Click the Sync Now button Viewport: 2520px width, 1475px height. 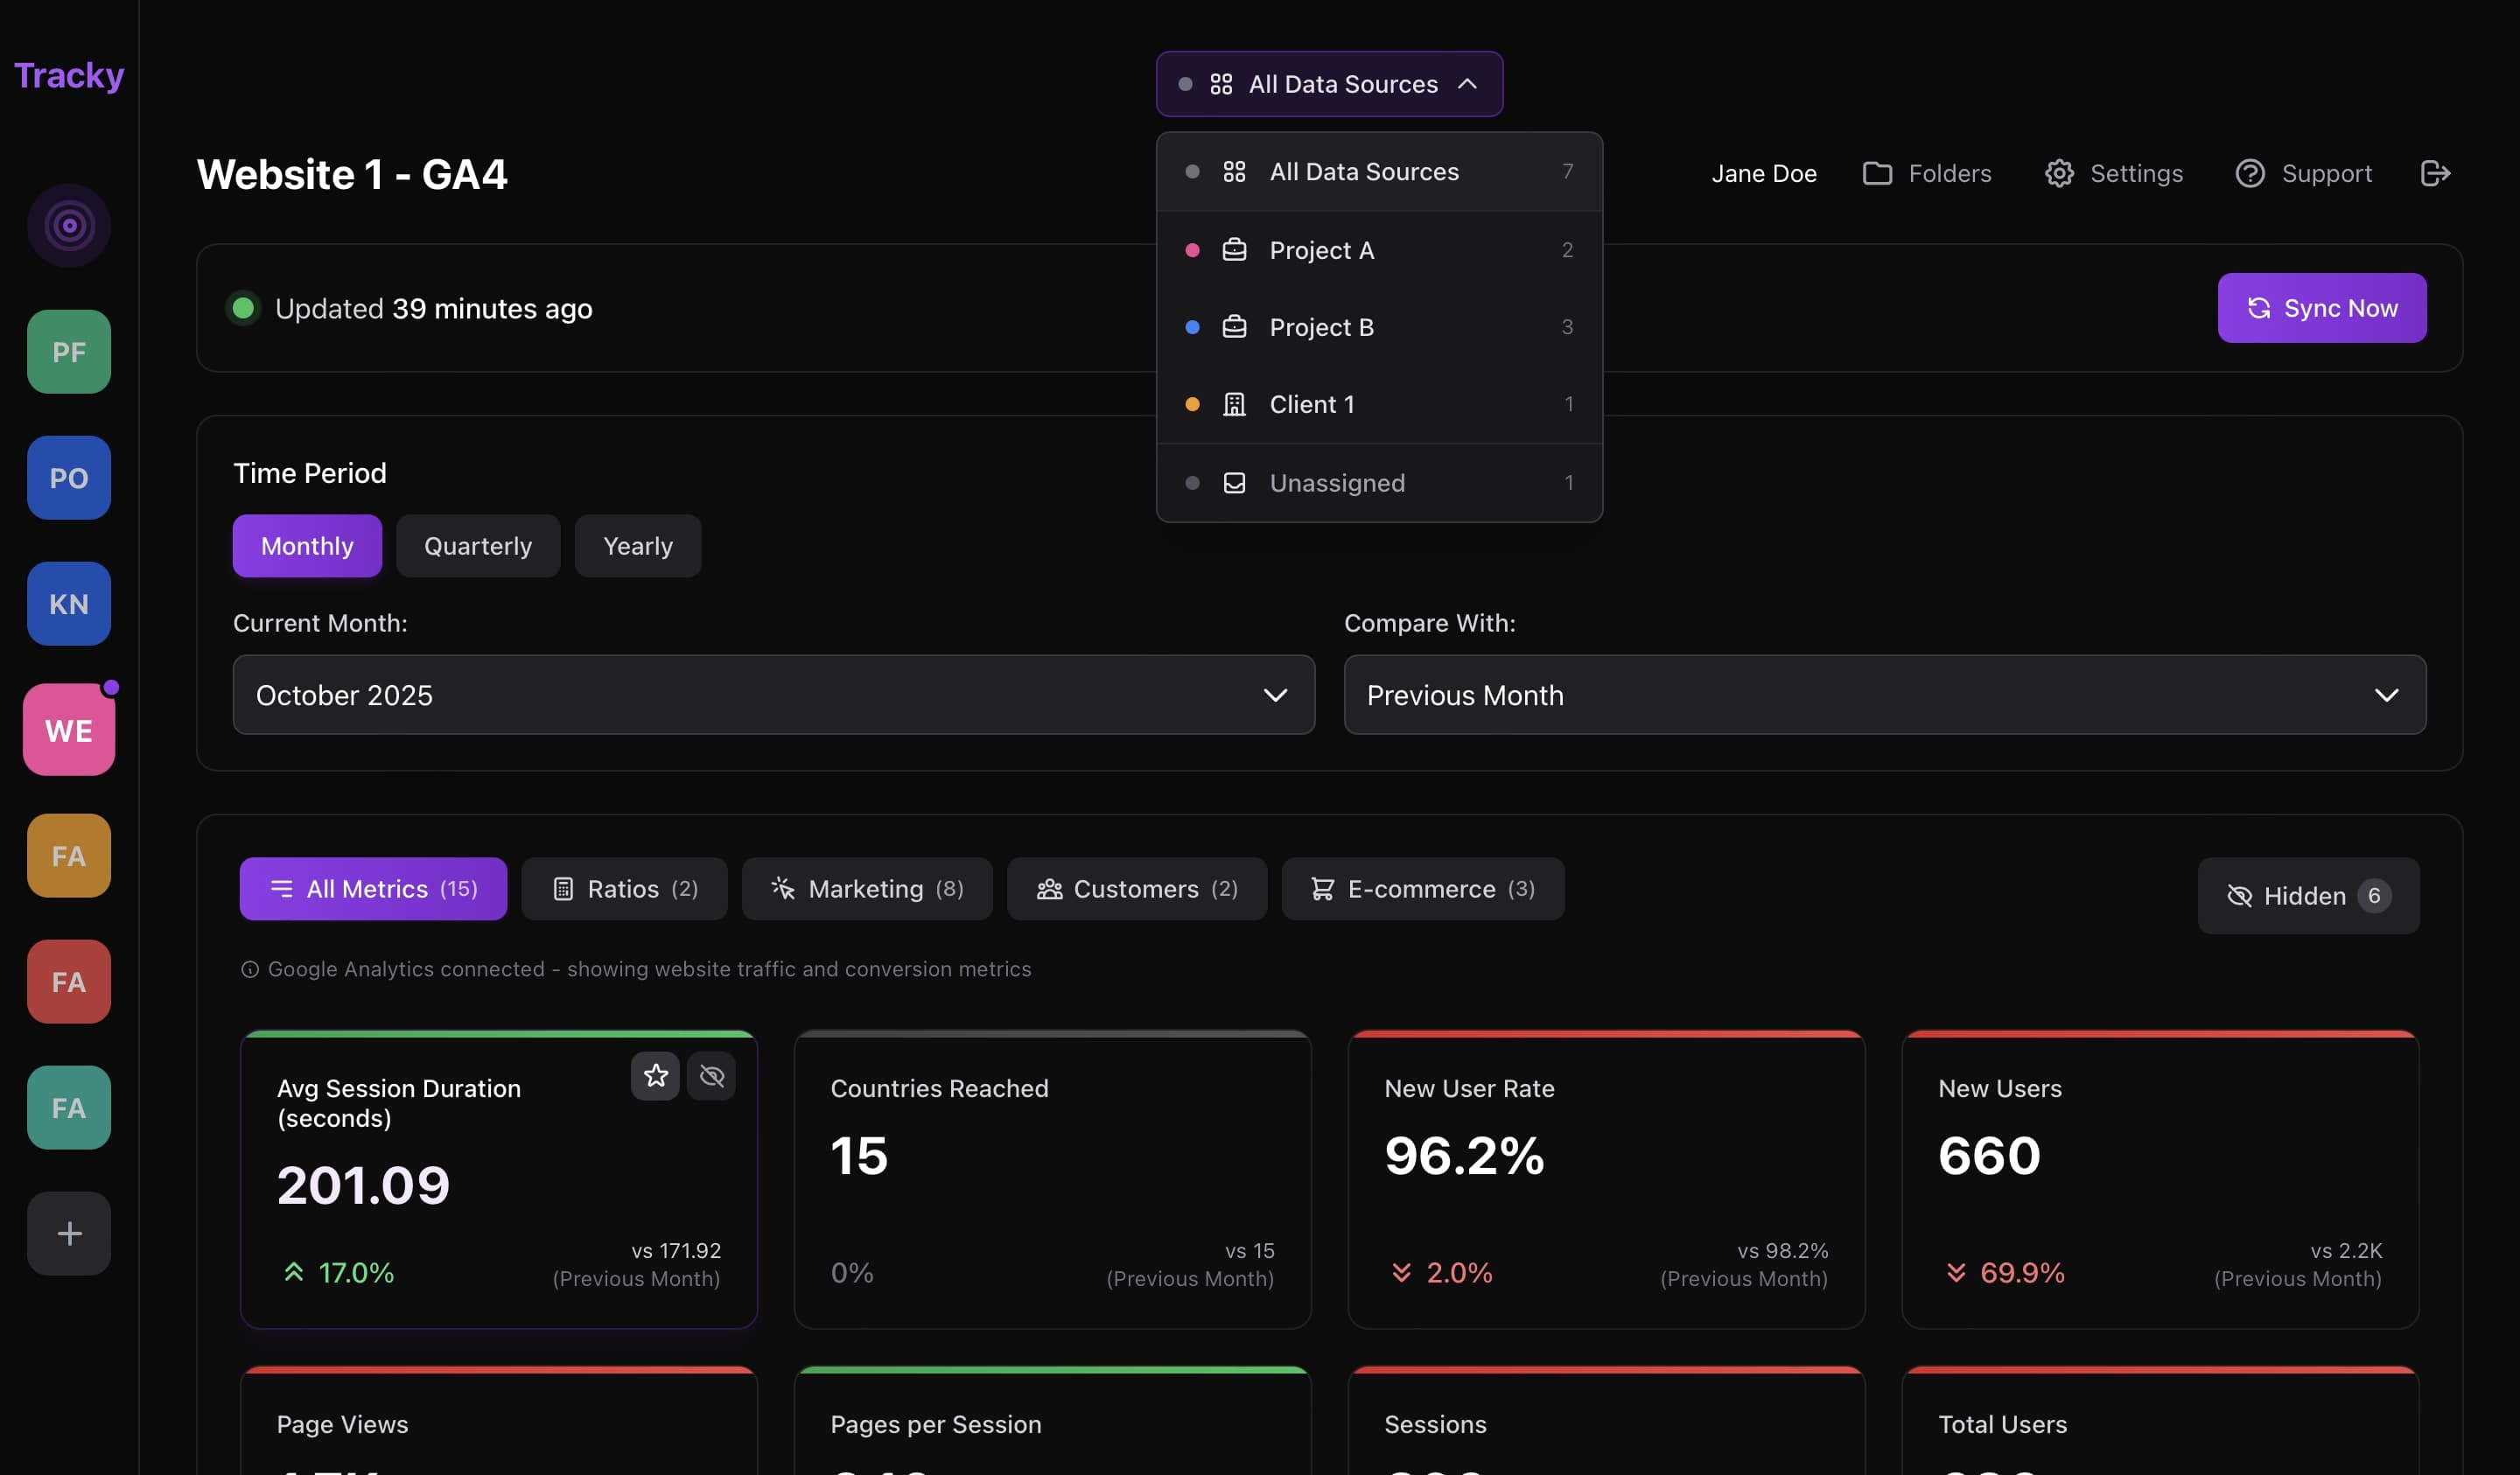(2321, 308)
